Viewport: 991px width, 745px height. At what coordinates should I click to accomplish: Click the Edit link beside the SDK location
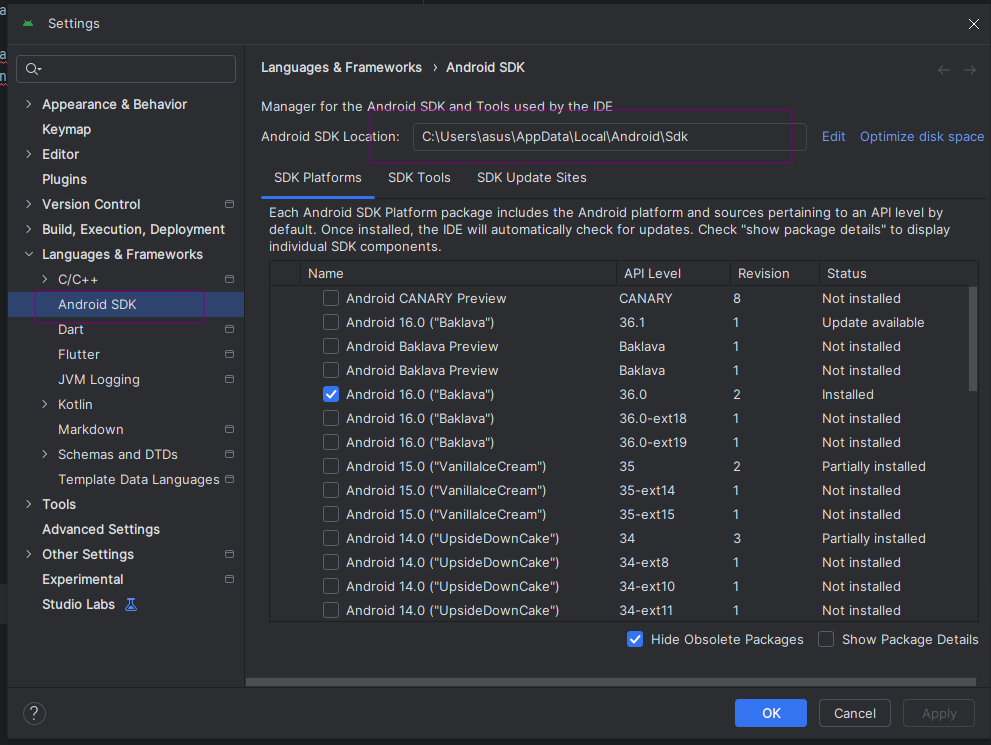833,136
